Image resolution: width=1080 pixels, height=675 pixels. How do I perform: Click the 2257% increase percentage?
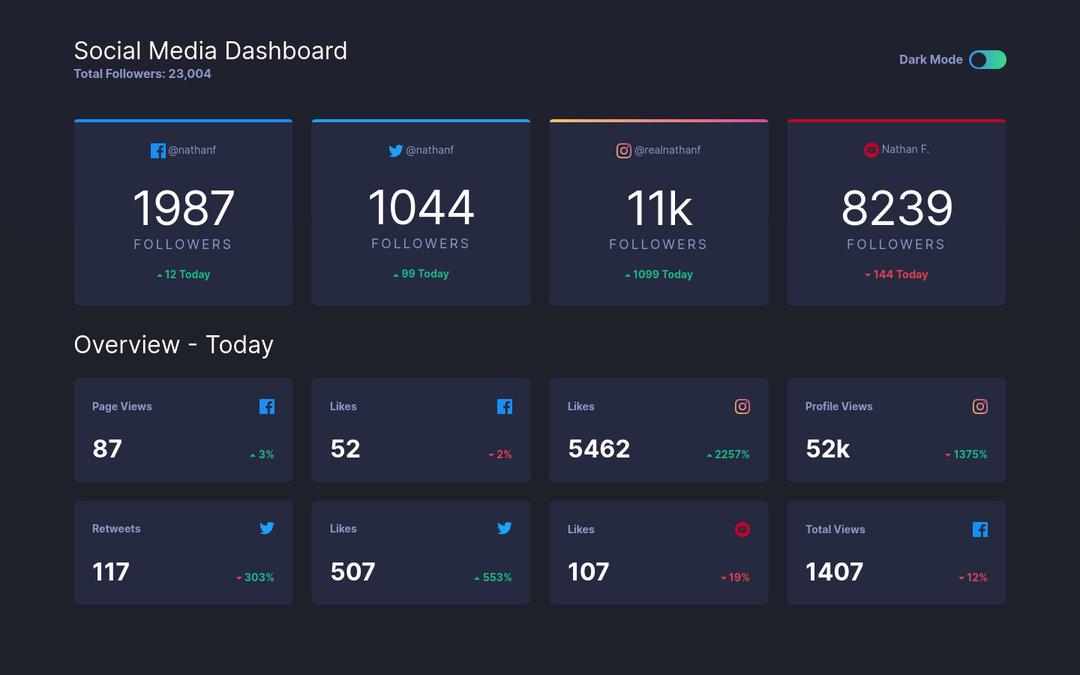coord(728,455)
